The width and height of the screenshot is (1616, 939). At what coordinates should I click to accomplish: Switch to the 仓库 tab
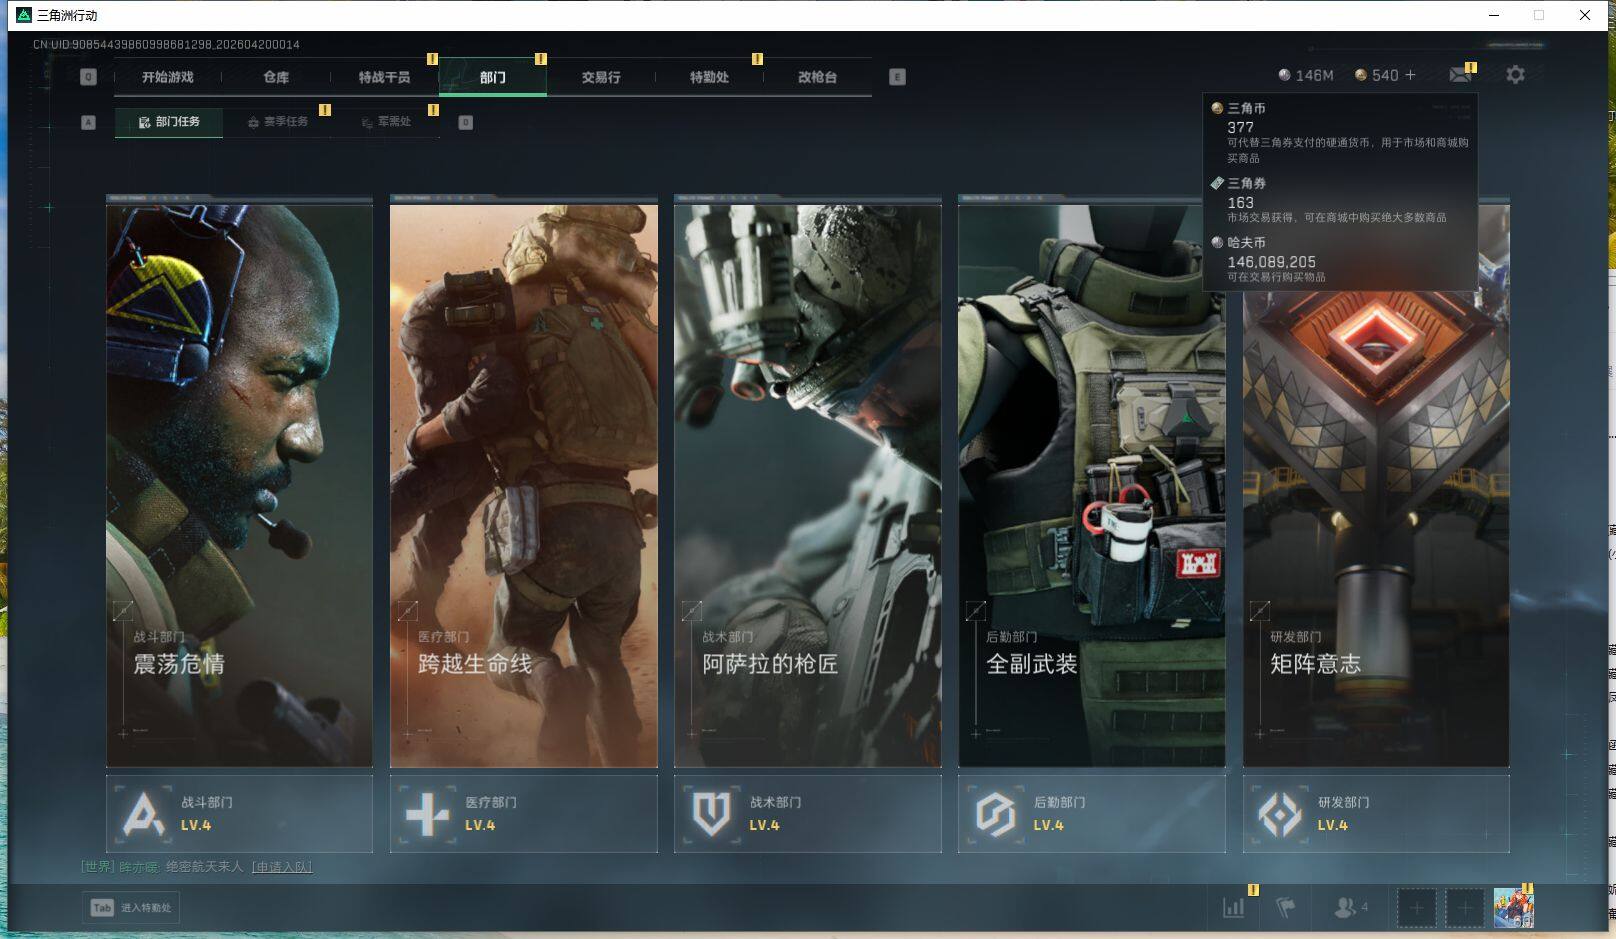276,77
